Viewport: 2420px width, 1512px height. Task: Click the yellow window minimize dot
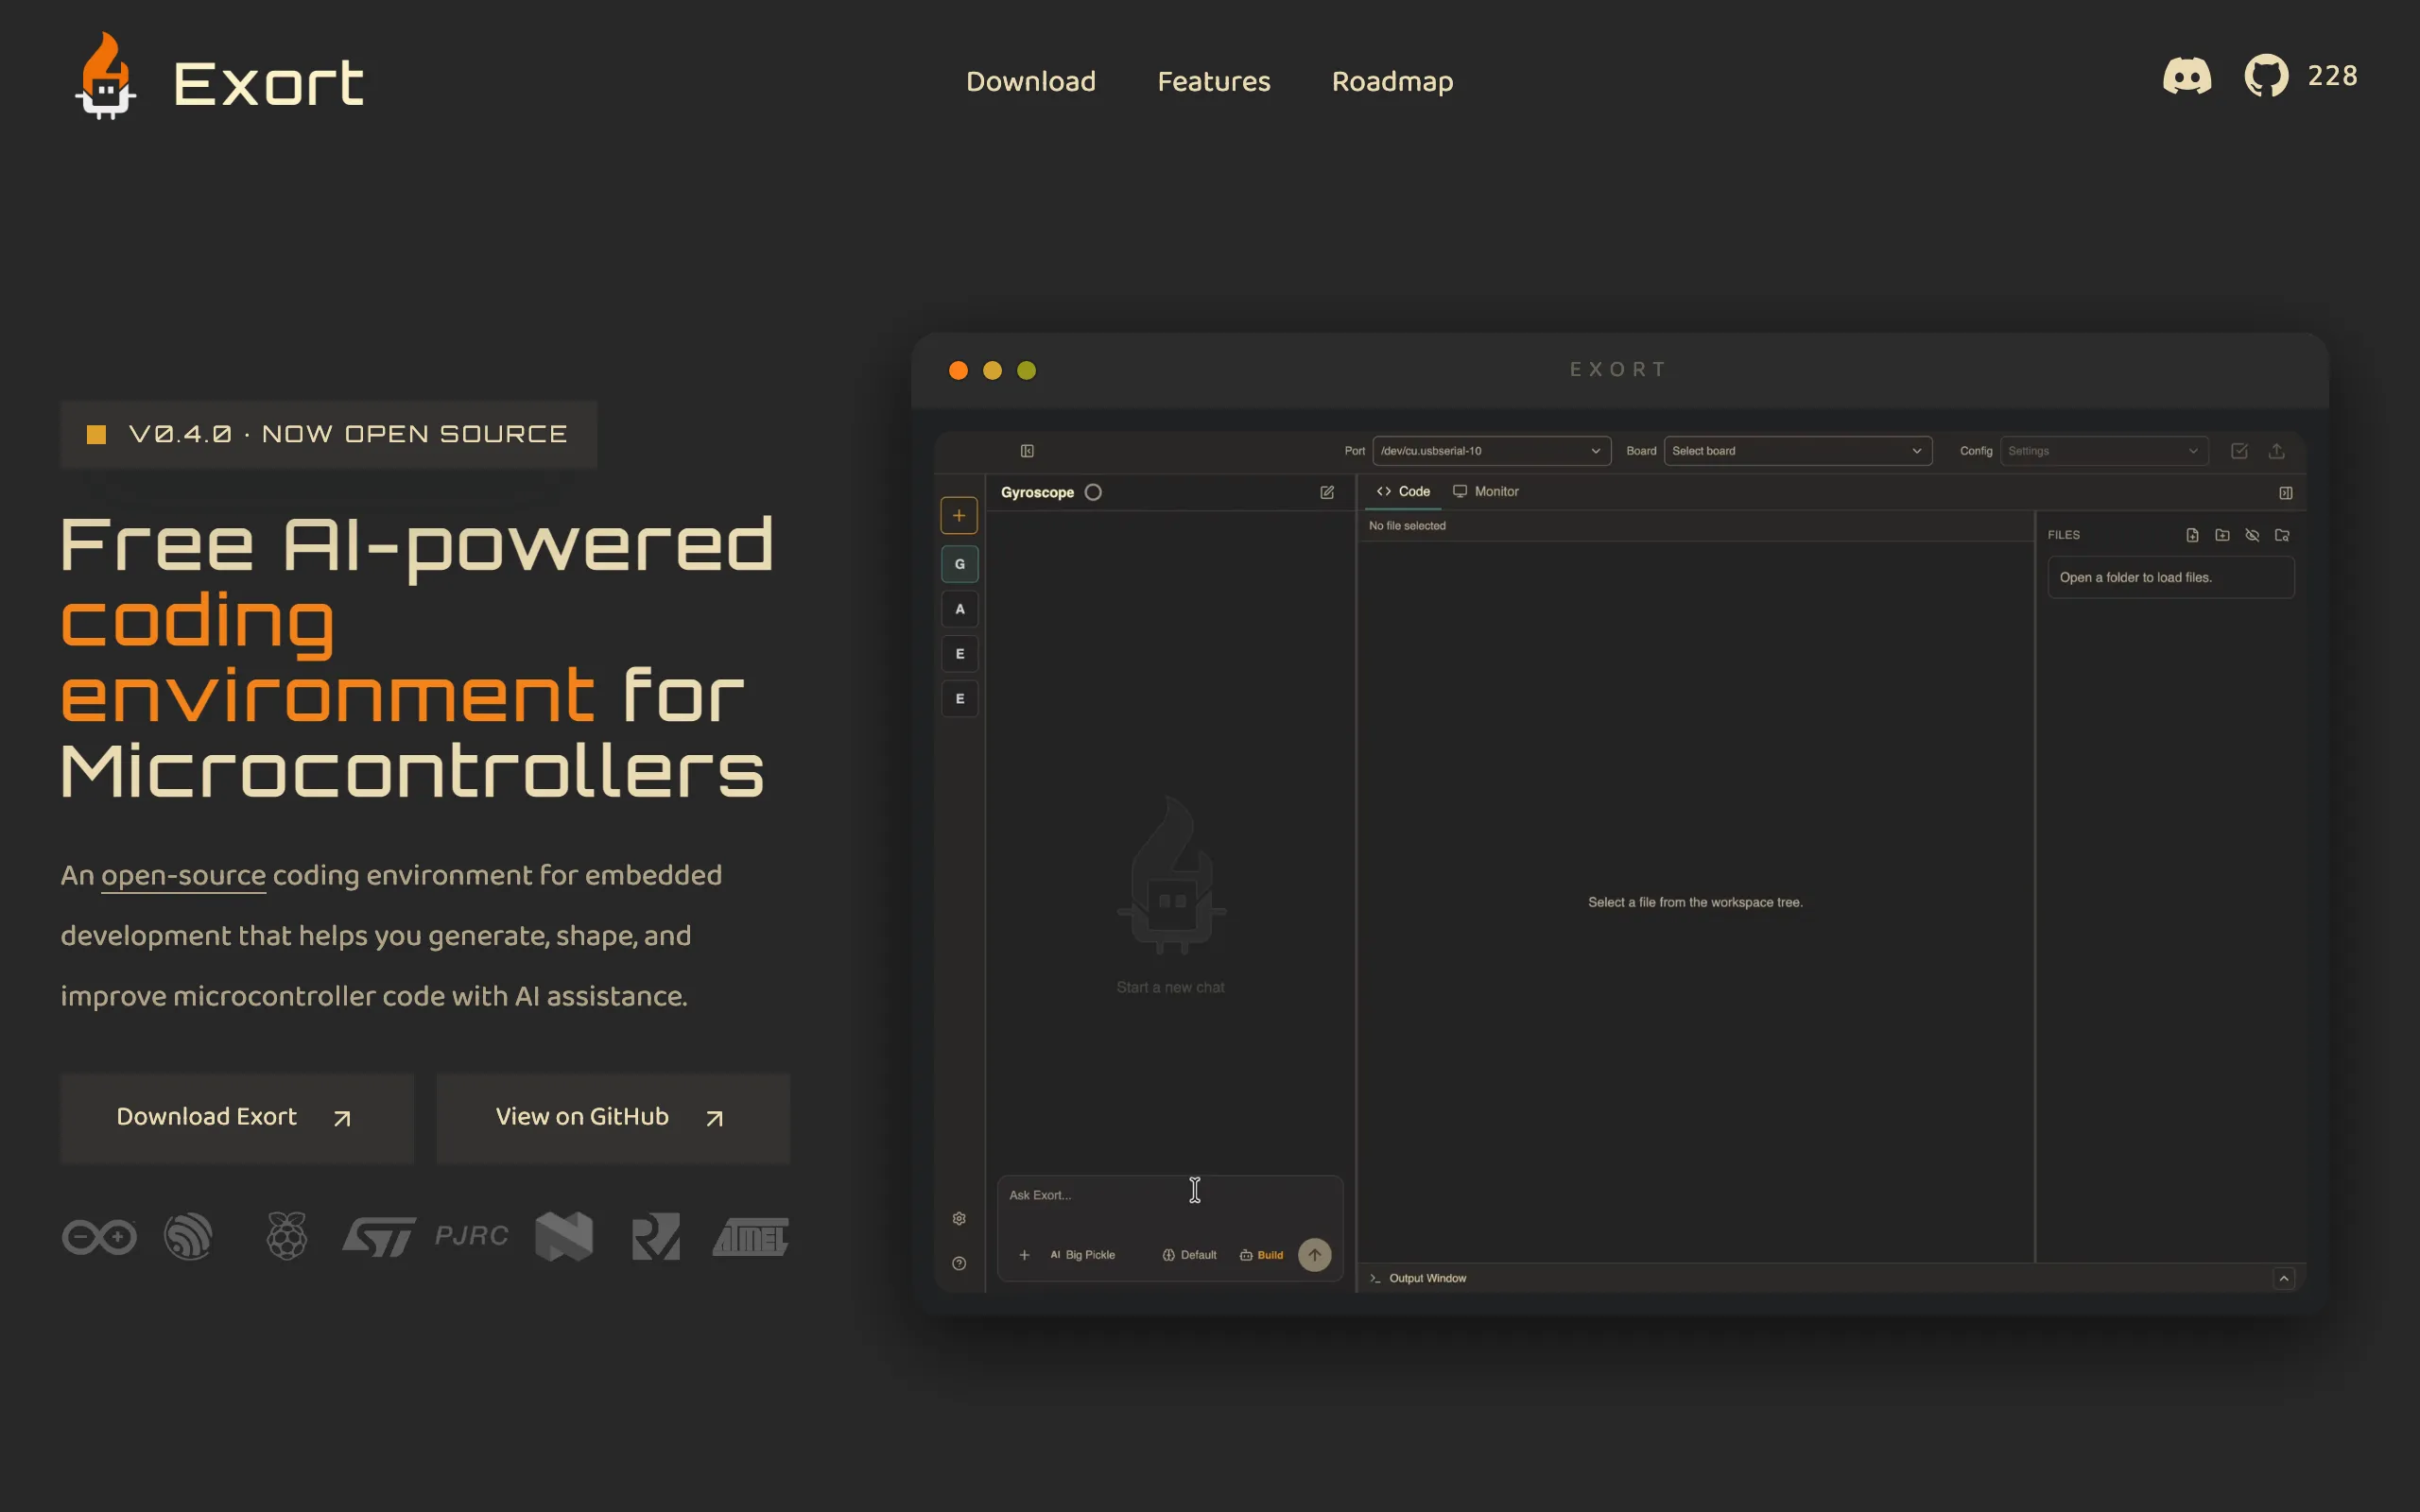click(992, 370)
